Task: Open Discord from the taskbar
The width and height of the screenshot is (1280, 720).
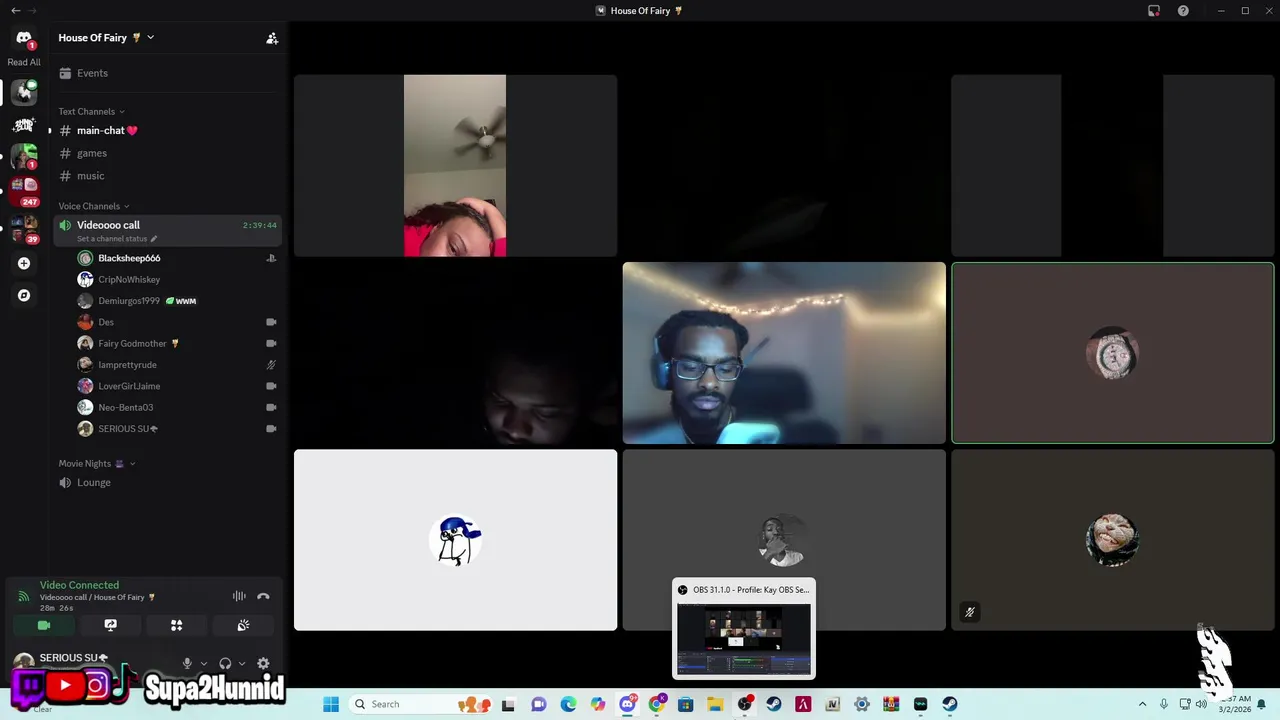Action: pyautogui.click(x=627, y=704)
